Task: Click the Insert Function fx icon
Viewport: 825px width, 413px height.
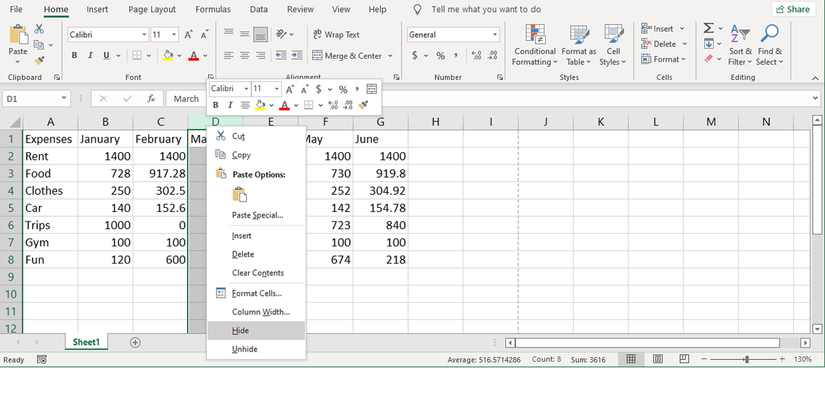Action: tap(151, 98)
